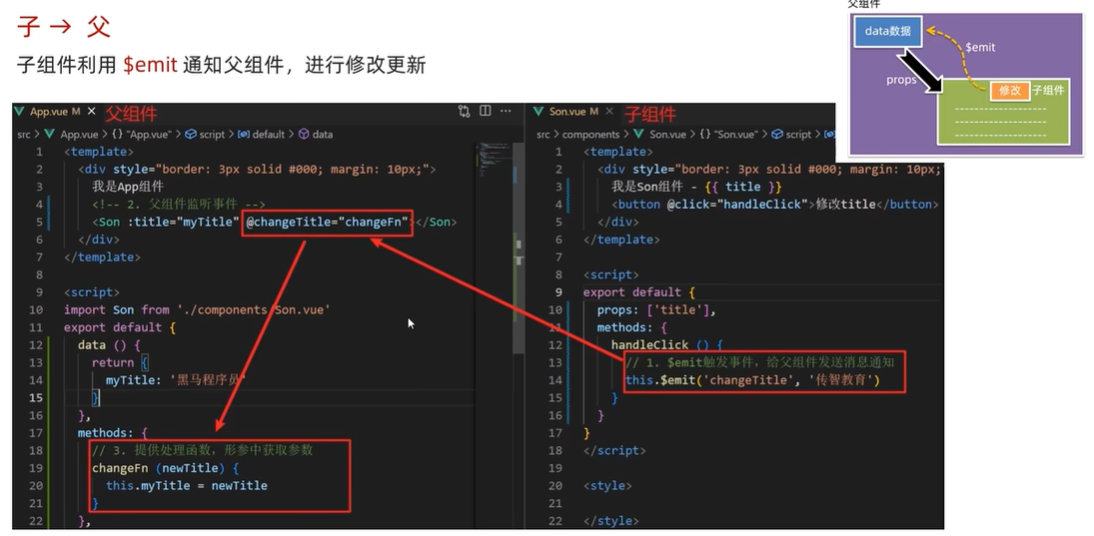Click '<style>' opening tag in Son.vue
This screenshot has height=536, width=1094.
[607, 486]
